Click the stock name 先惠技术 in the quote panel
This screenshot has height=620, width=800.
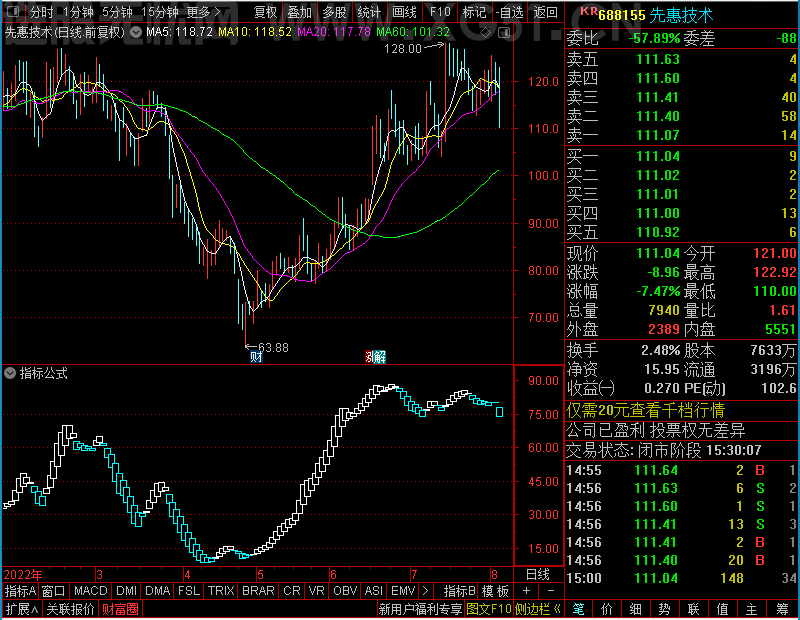coord(681,15)
